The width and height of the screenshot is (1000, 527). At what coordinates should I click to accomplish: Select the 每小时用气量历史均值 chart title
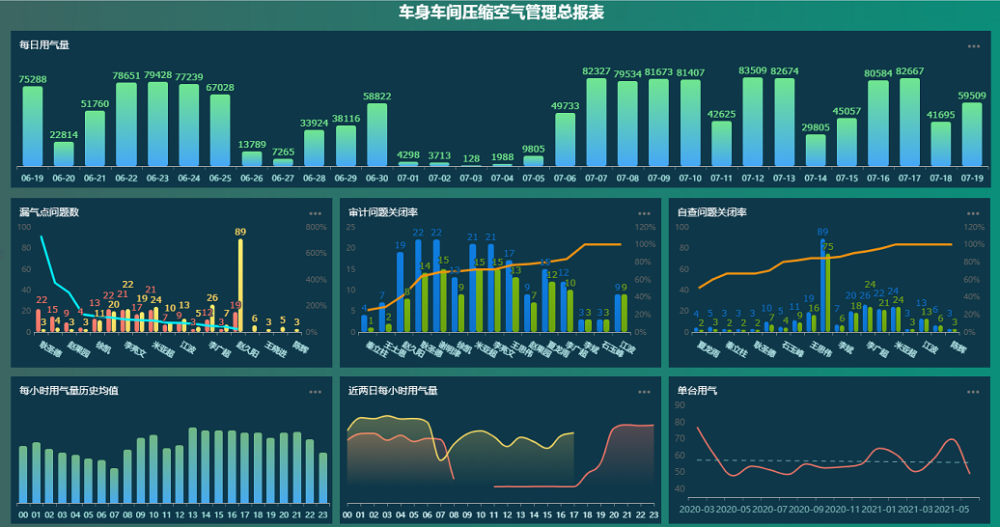coord(68,390)
